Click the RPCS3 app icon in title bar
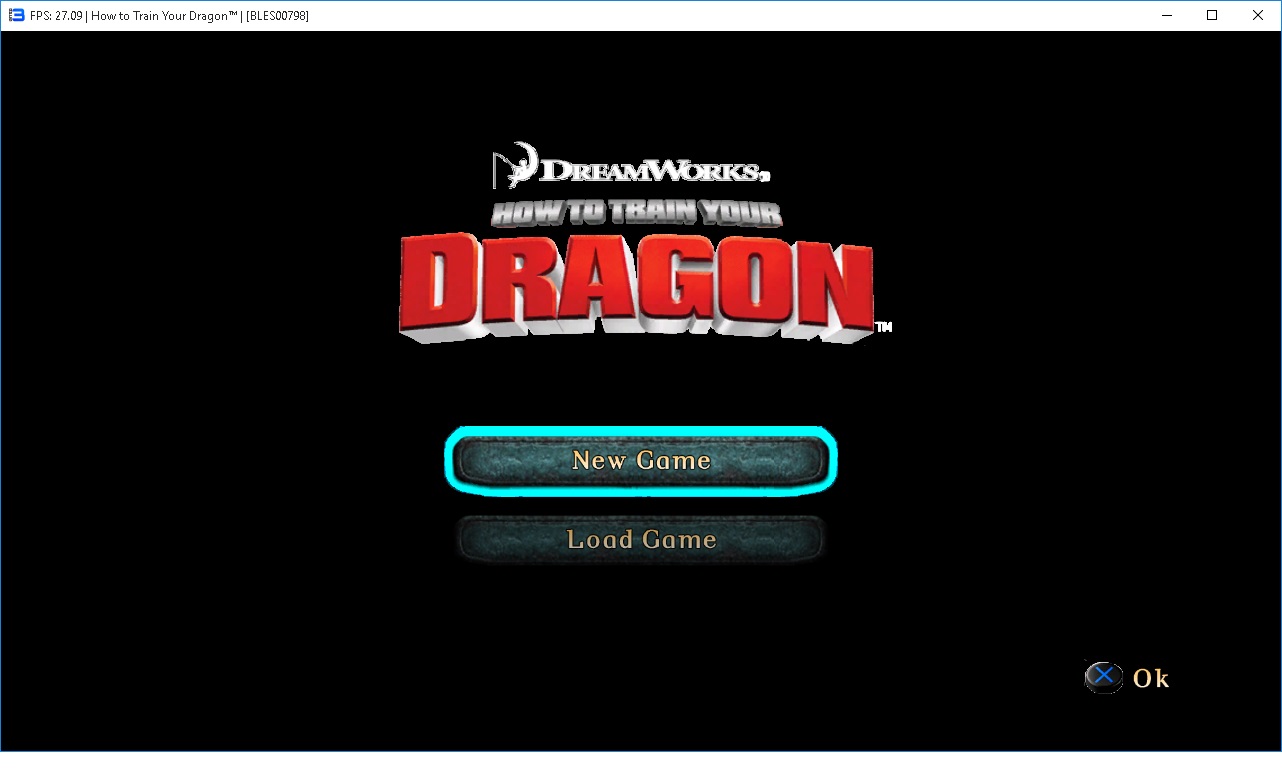Viewport: 1282px width, 780px height. pos(16,15)
